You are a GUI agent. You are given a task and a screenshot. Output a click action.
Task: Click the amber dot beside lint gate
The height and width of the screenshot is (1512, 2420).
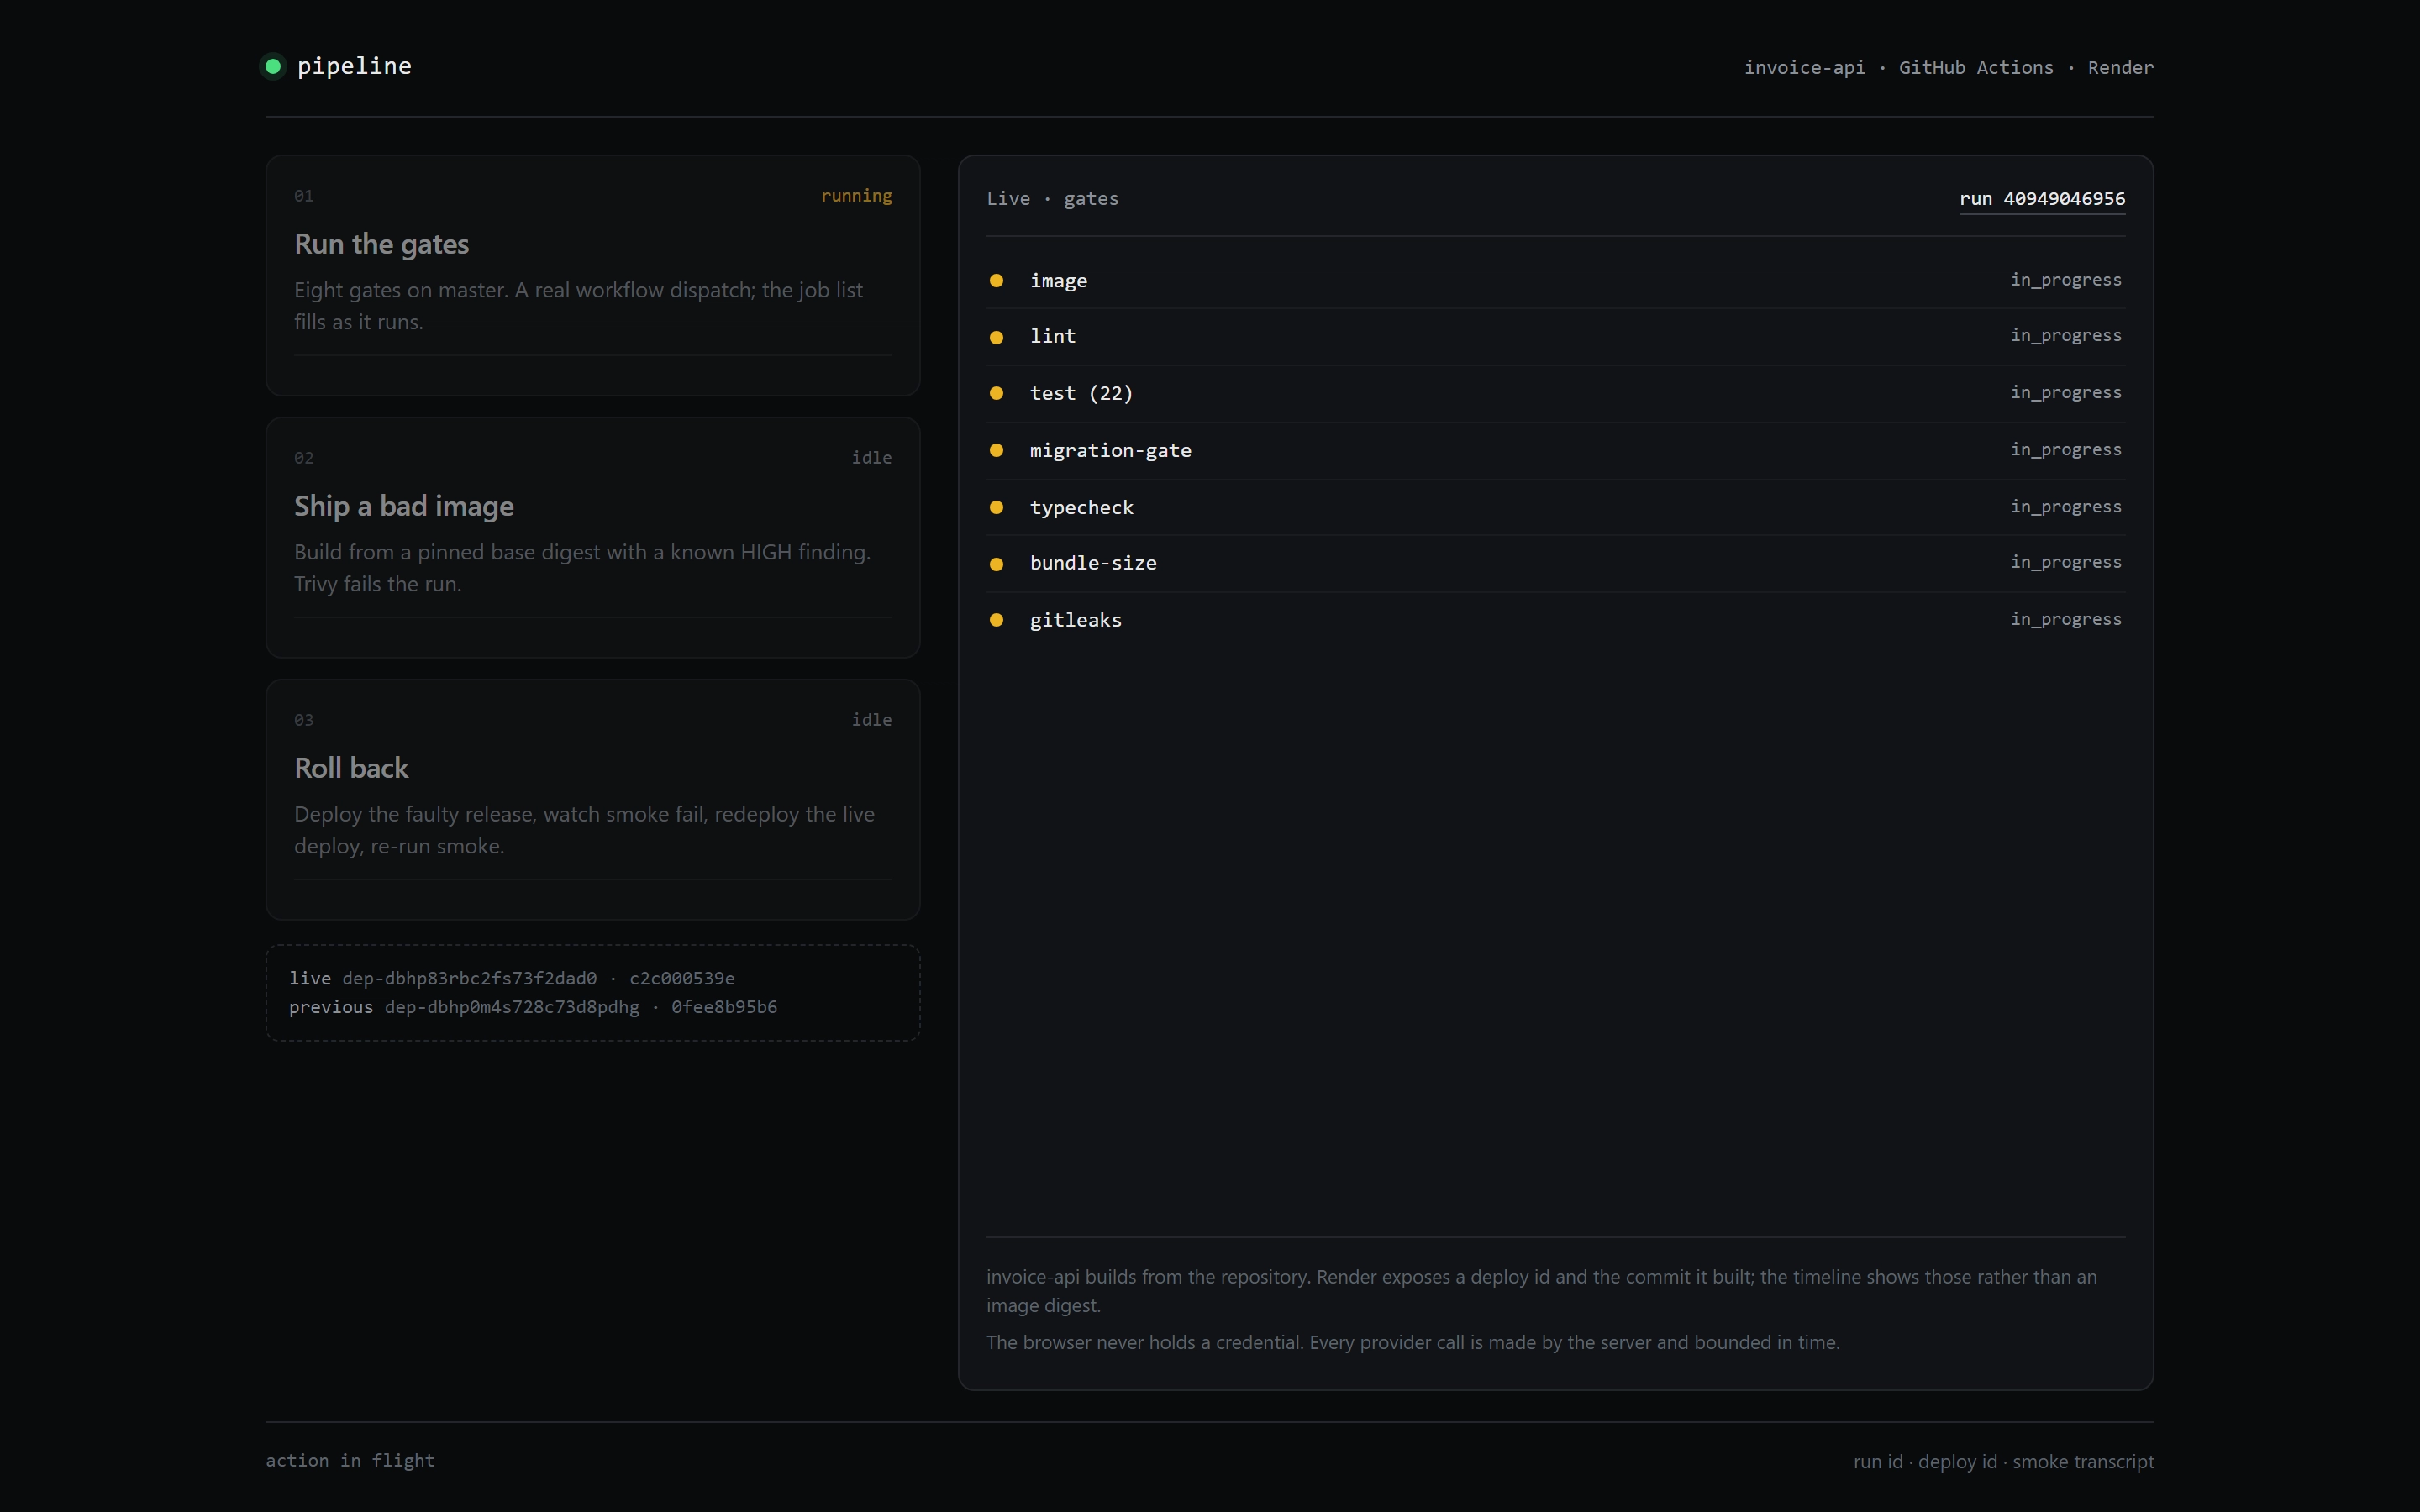[x=996, y=337]
